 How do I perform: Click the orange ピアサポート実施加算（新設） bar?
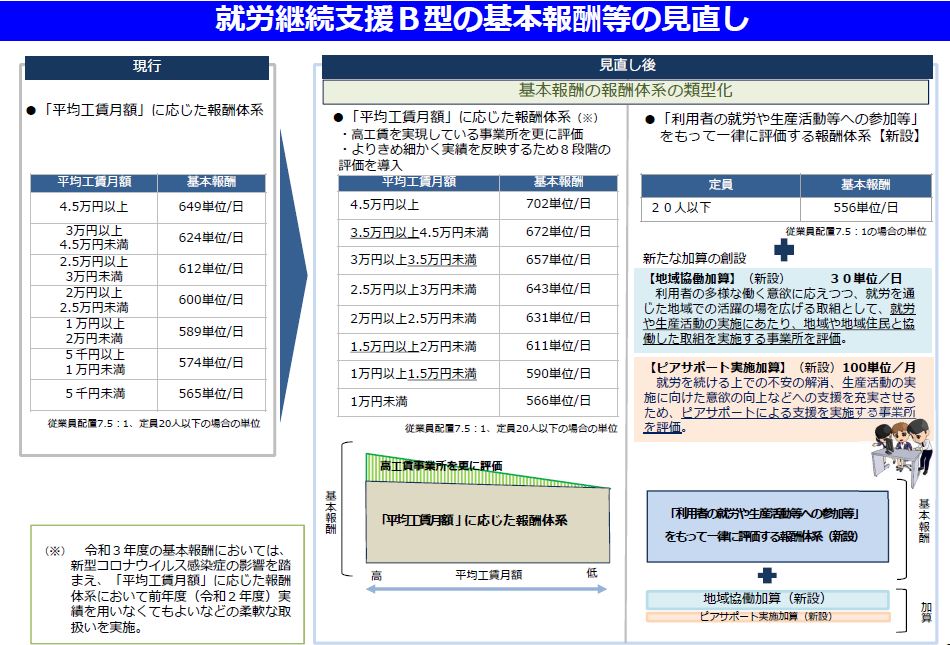pyautogui.click(x=766, y=617)
